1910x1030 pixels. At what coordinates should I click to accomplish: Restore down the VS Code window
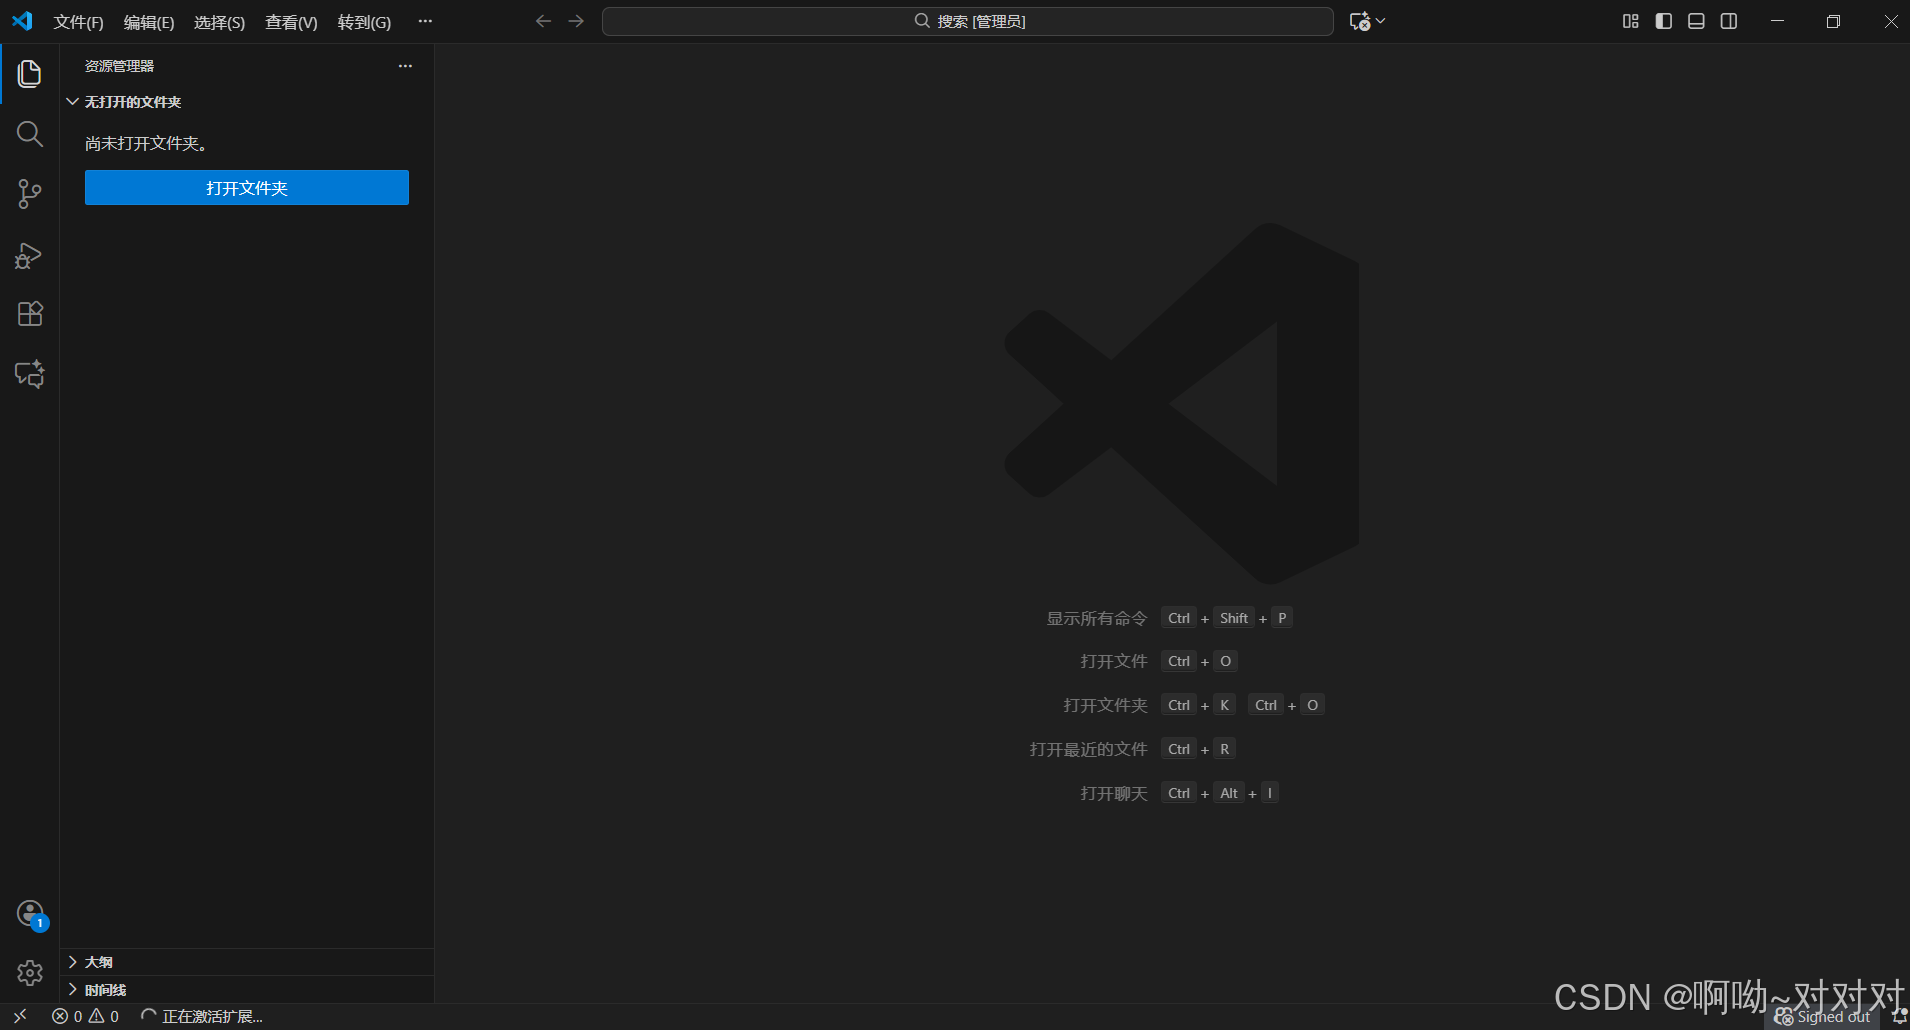(1833, 21)
